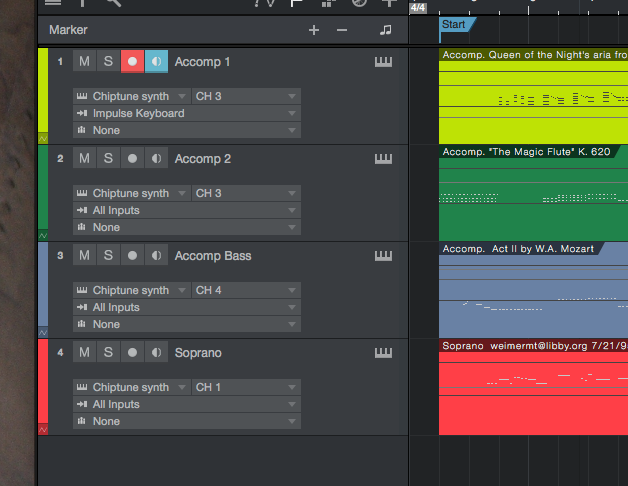
Task: Mute the Accomp 2 track
Action: tap(84, 158)
